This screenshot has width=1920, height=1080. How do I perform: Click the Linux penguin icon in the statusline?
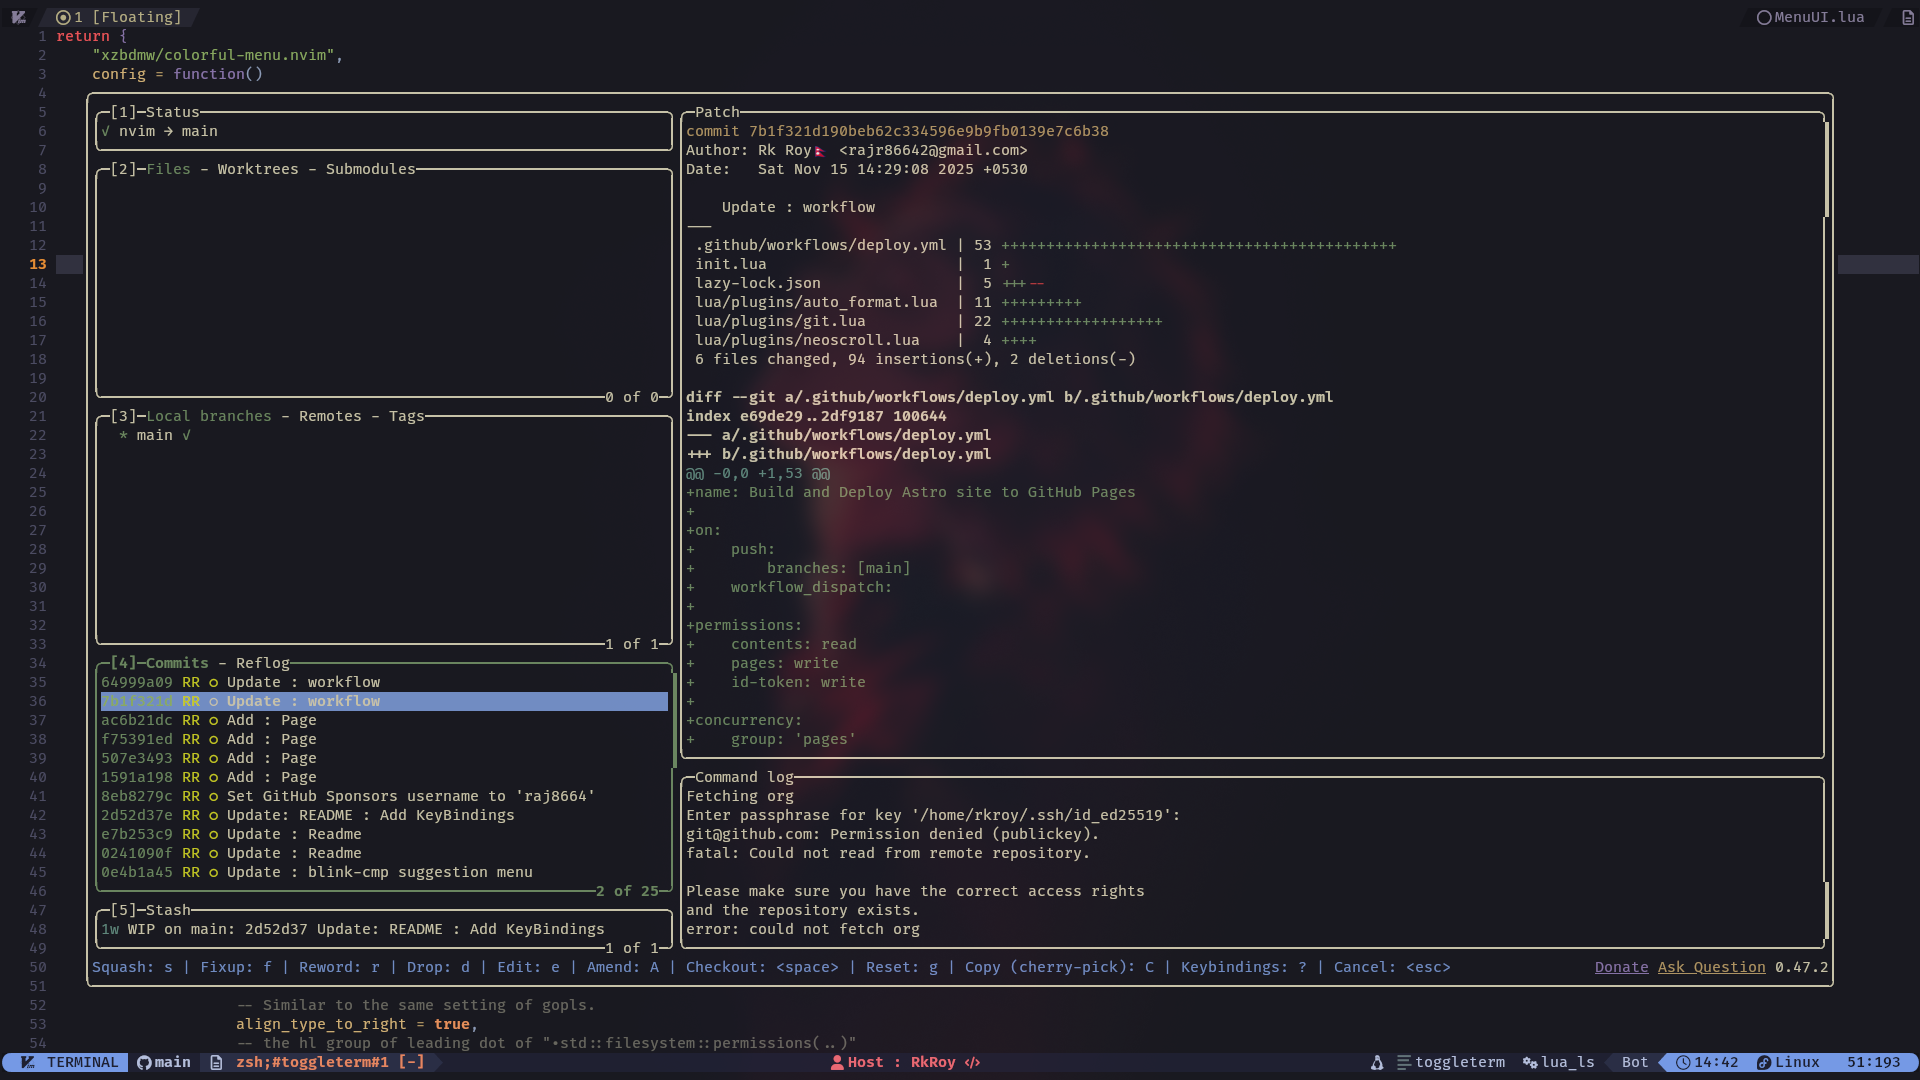[1763, 1063]
